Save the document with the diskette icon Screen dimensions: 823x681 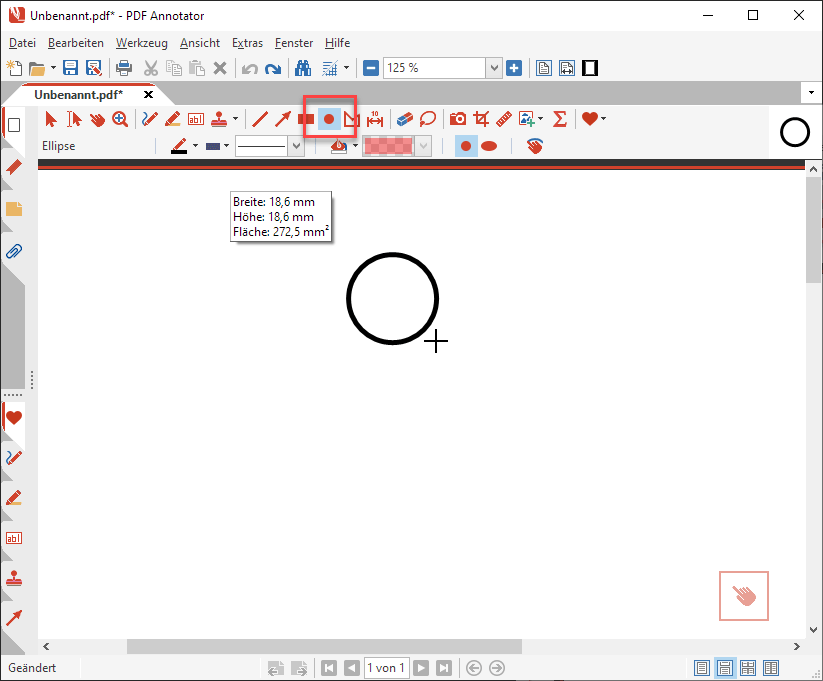click(70, 68)
